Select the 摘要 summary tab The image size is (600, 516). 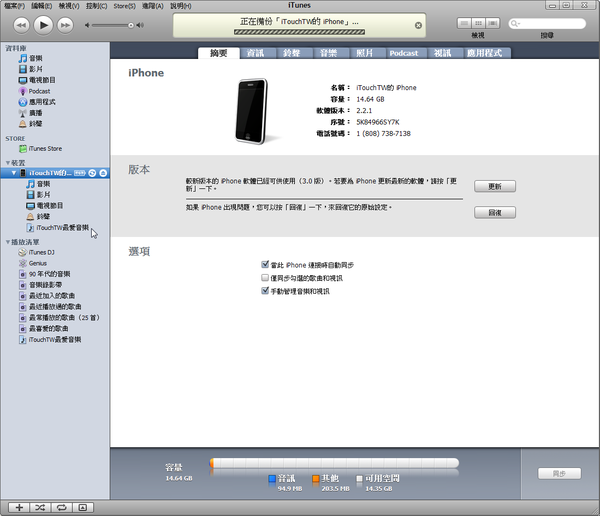pyautogui.click(x=218, y=53)
